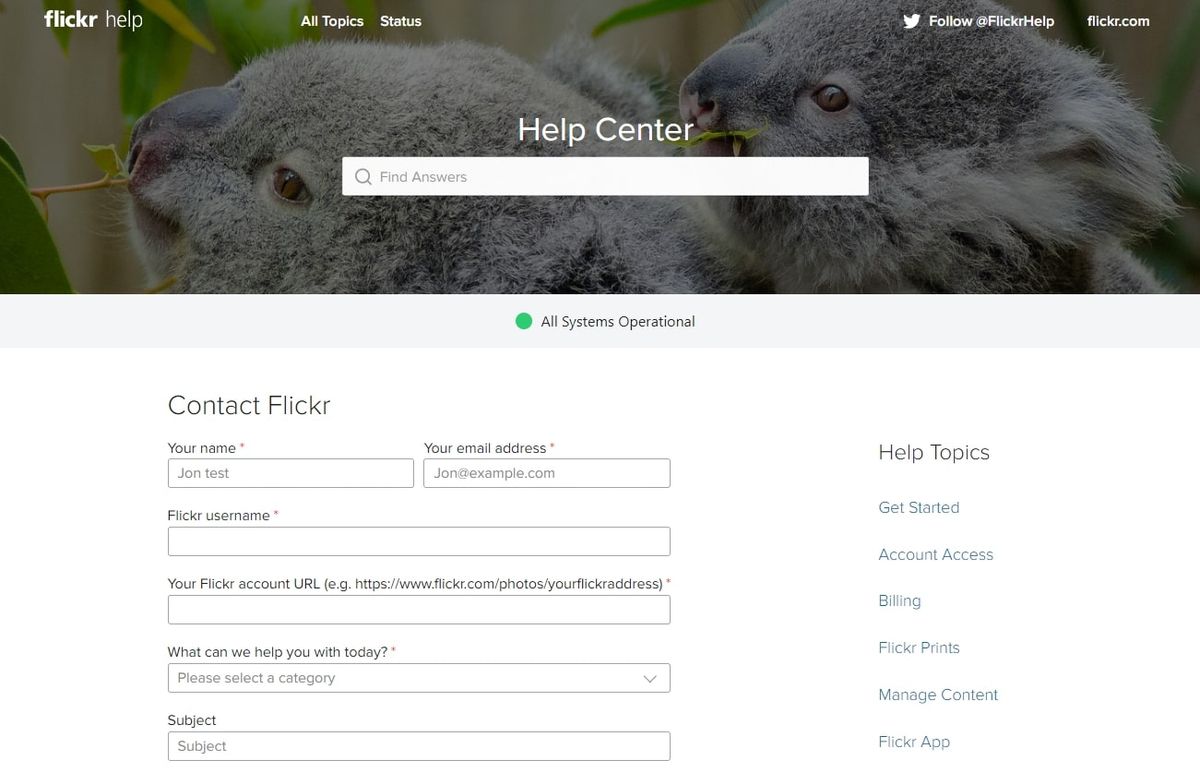Click the asterisk next to Flickr username
The height and width of the screenshot is (772, 1200).
(x=275, y=513)
